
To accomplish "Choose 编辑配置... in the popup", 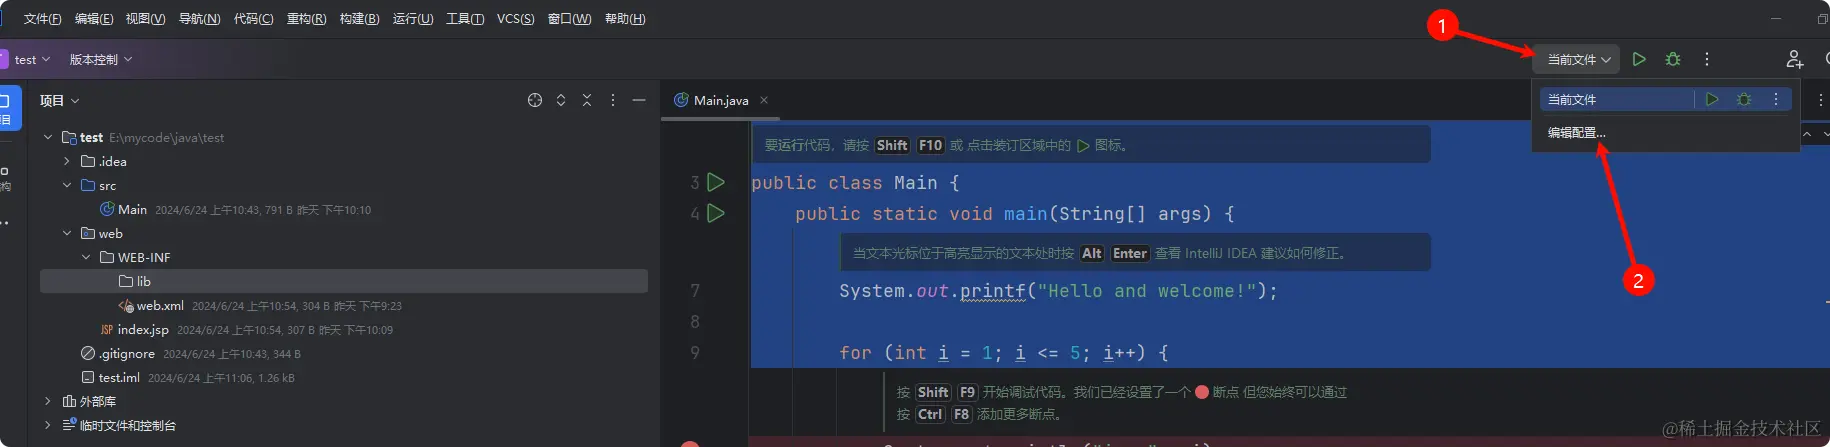I will [1577, 133].
